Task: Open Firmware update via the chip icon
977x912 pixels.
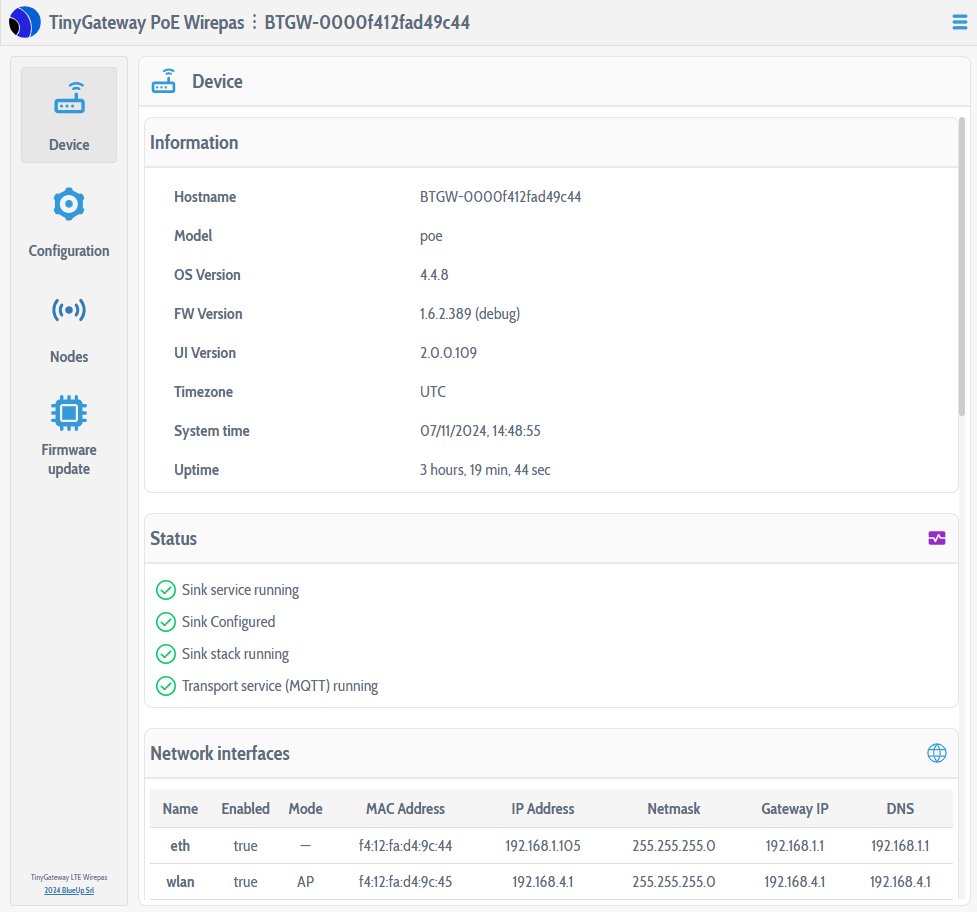Action: [x=69, y=412]
